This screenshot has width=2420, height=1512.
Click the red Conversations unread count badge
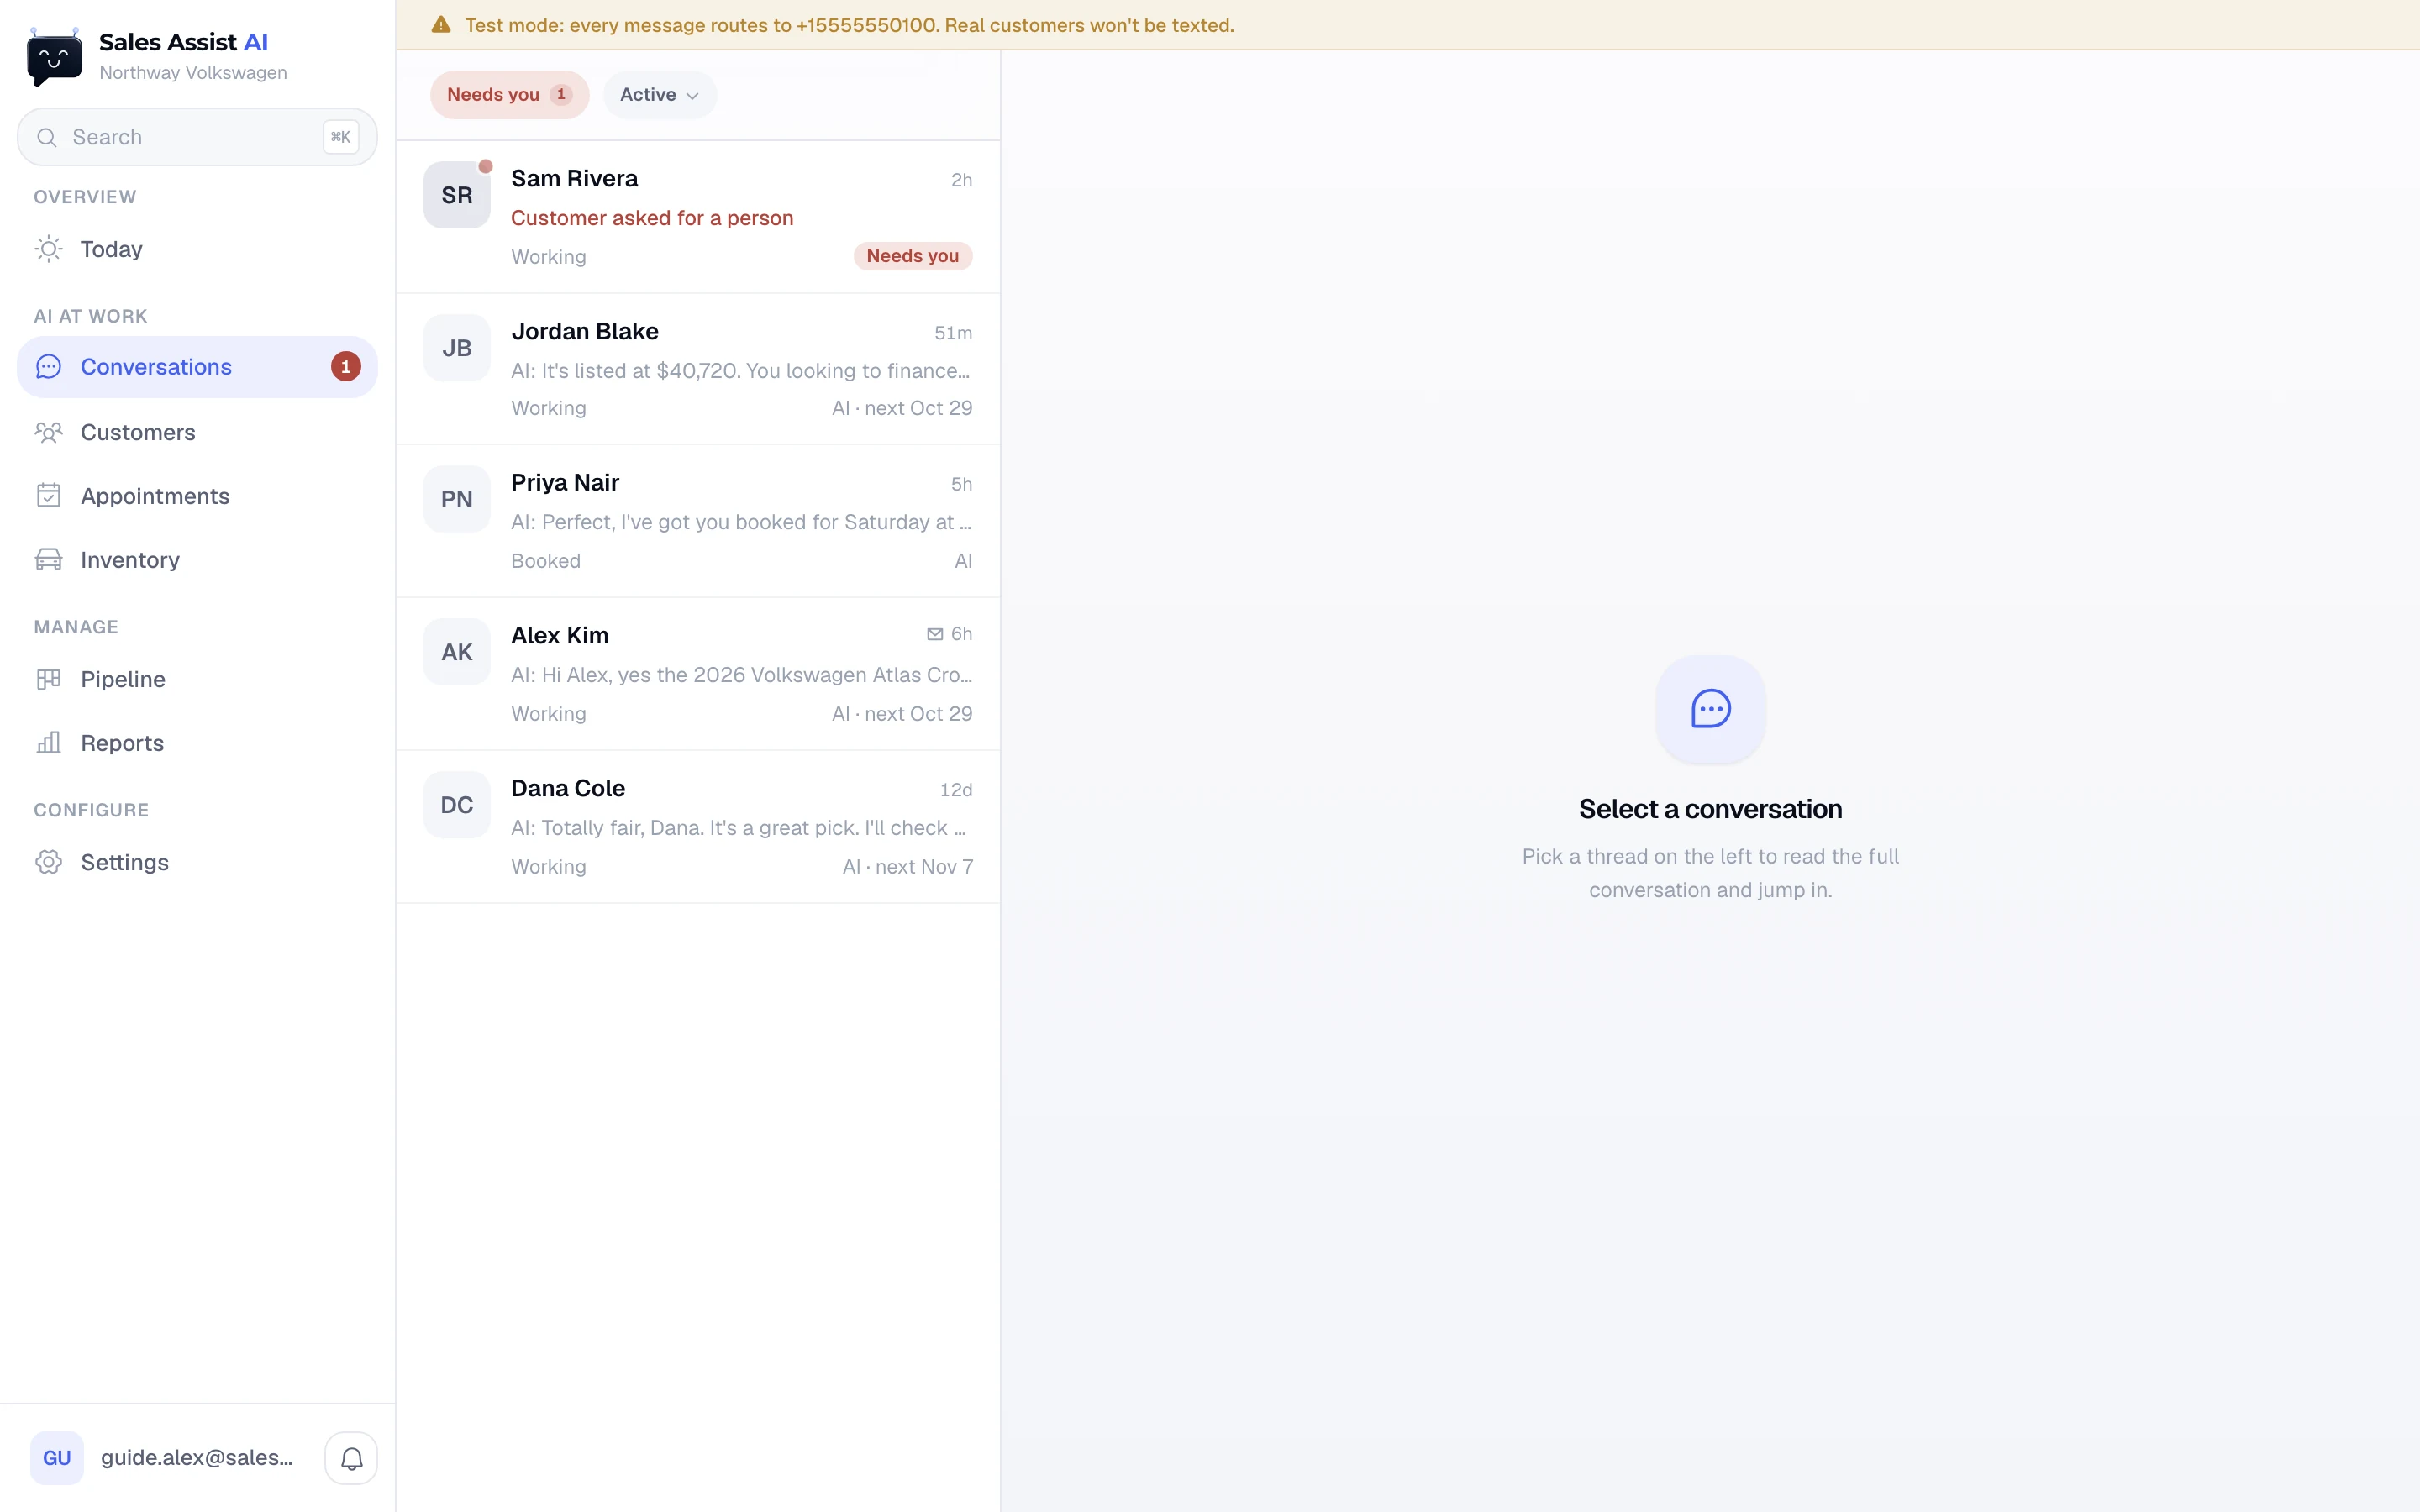click(346, 367)
